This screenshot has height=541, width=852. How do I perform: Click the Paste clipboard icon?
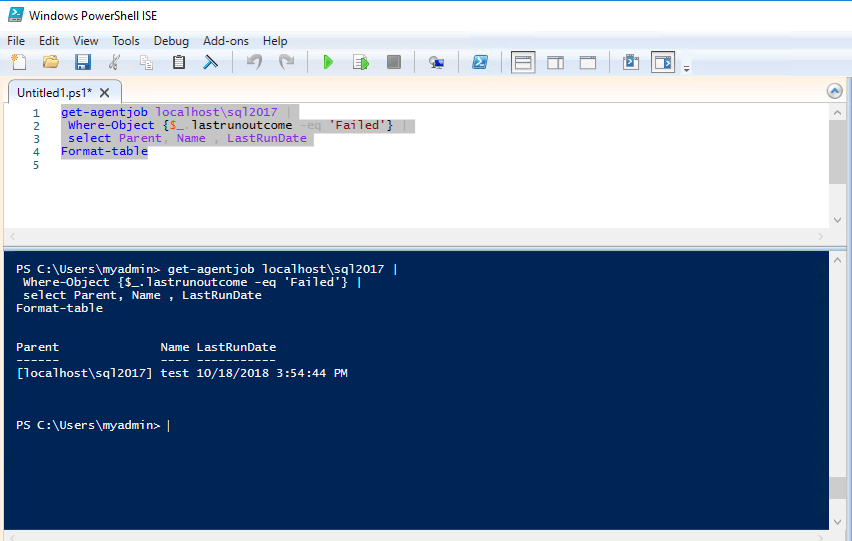[x=179, y=62]
